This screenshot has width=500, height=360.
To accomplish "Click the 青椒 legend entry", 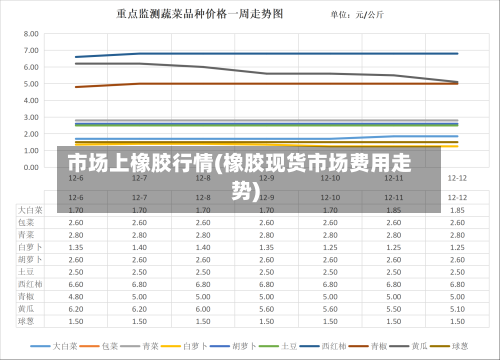I will pyautogui.click(x=368, y=346).
